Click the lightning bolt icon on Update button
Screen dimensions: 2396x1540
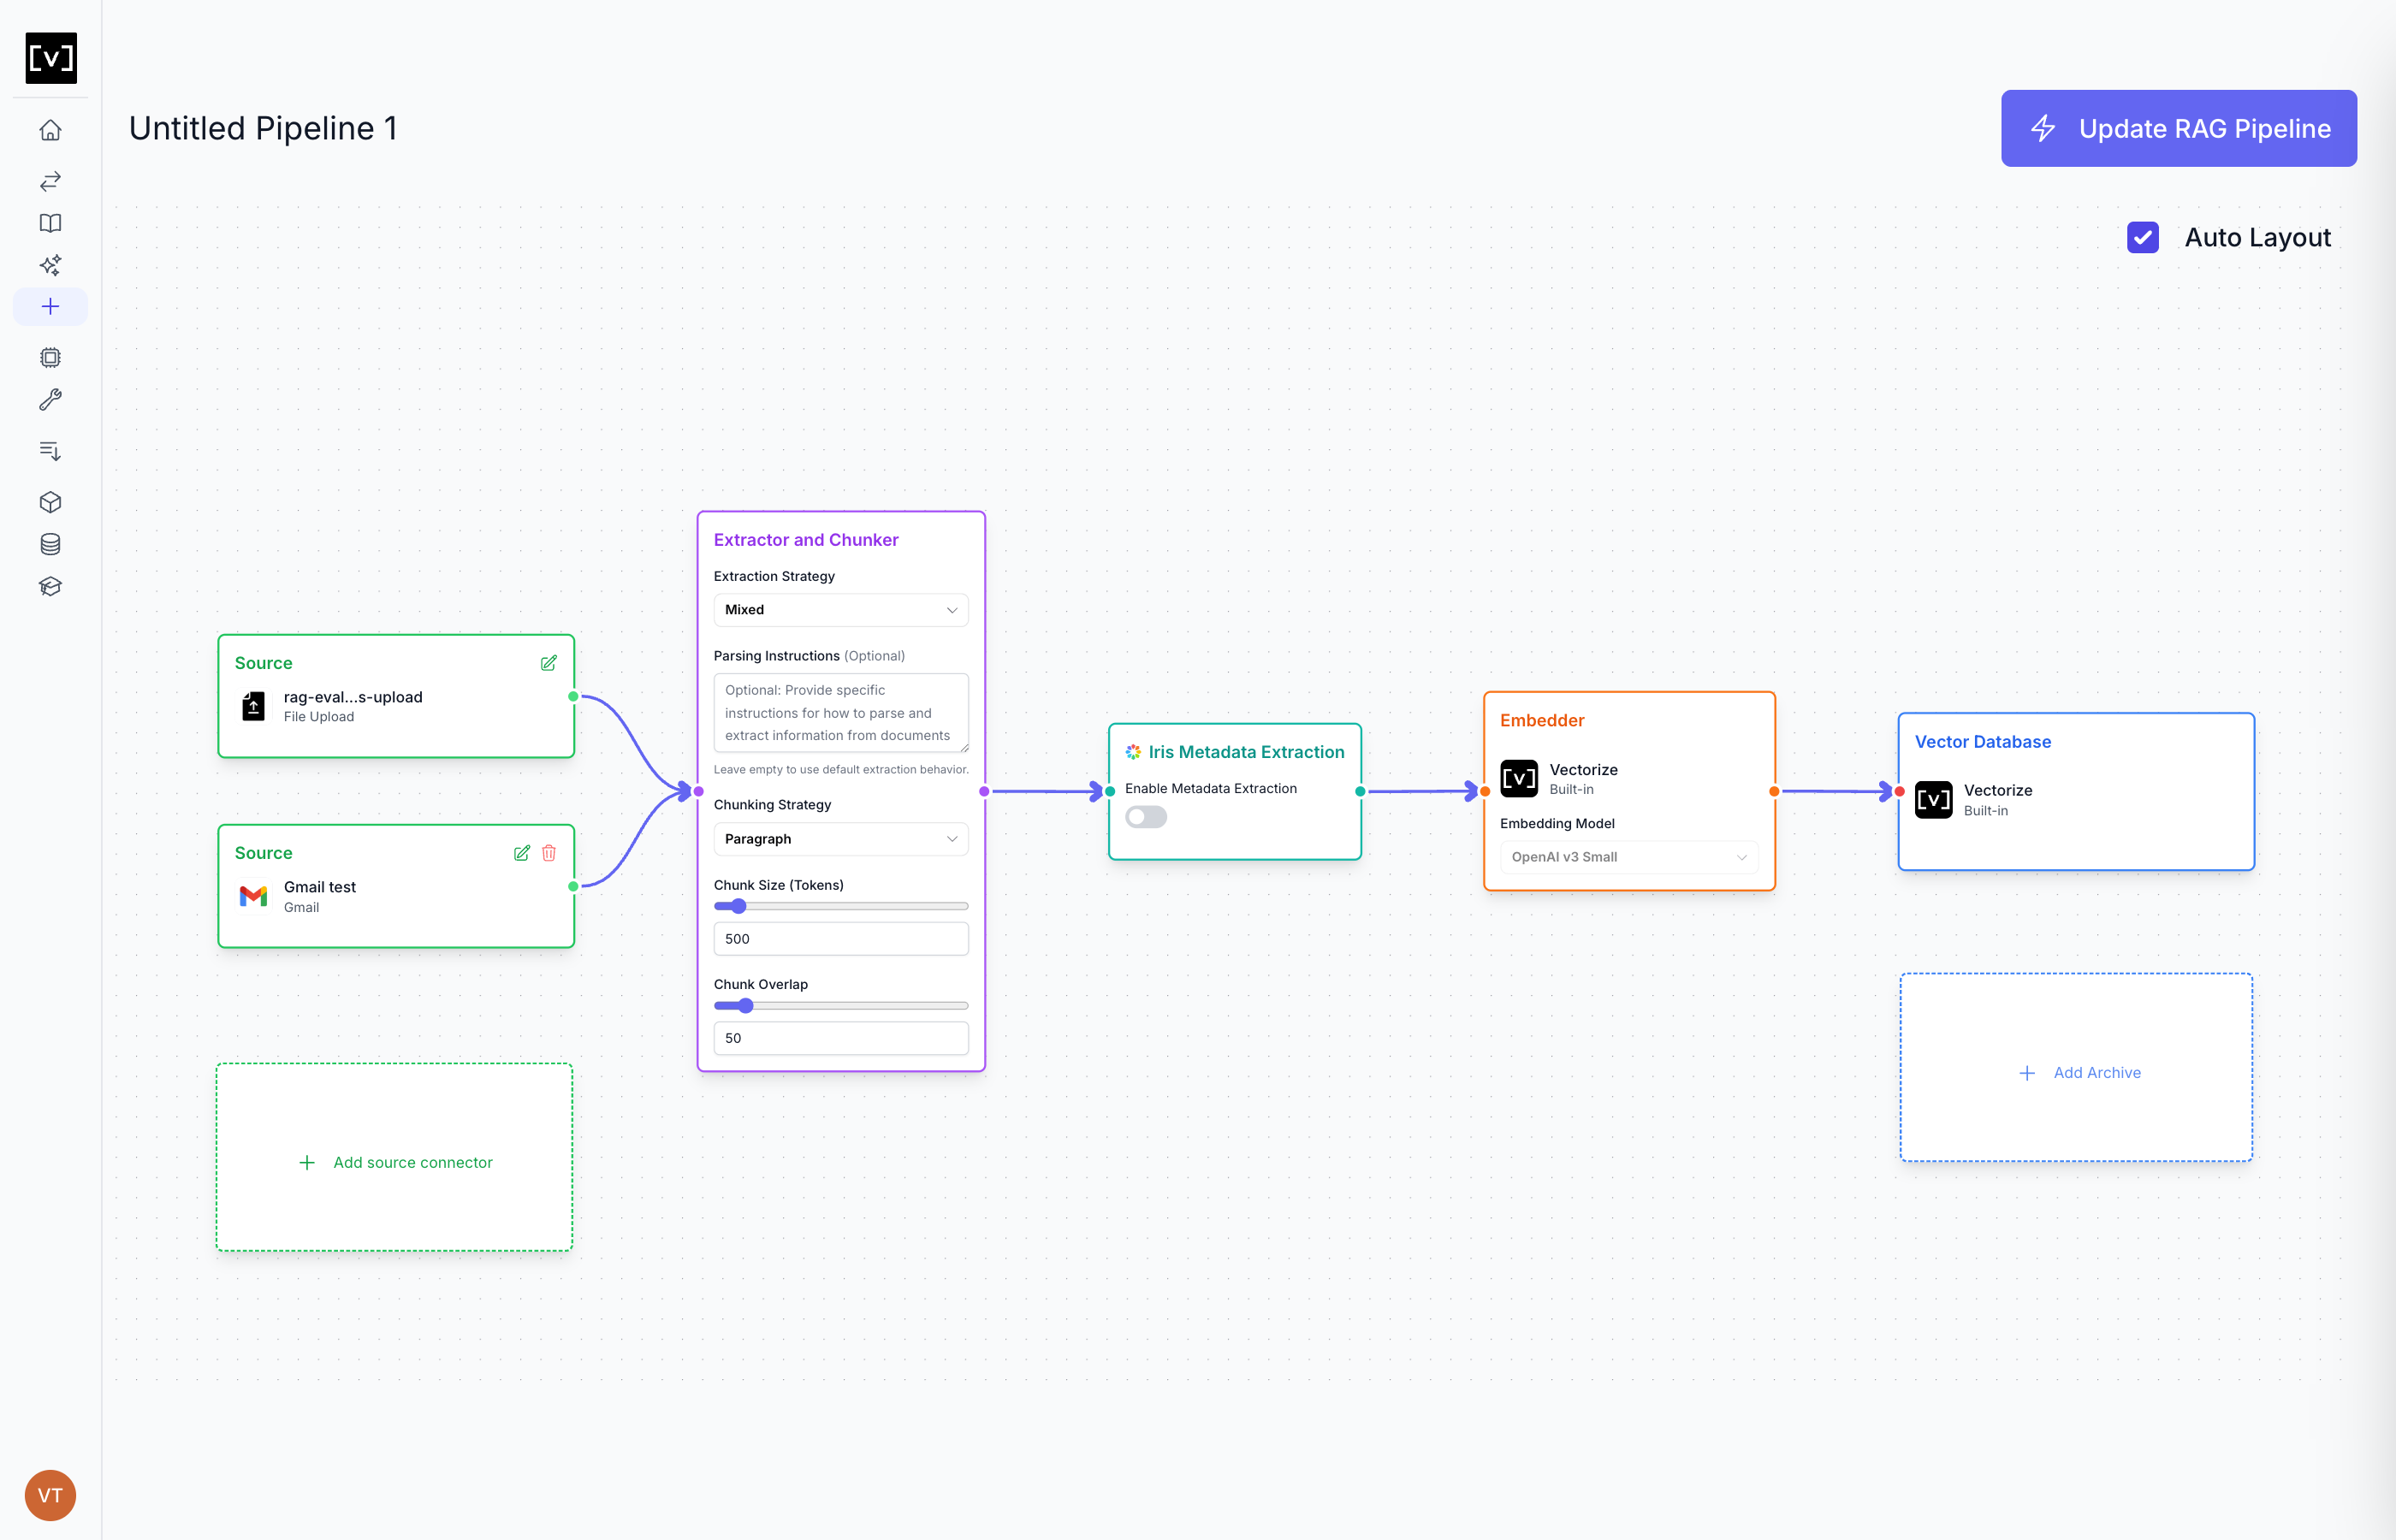(2043, 128)
